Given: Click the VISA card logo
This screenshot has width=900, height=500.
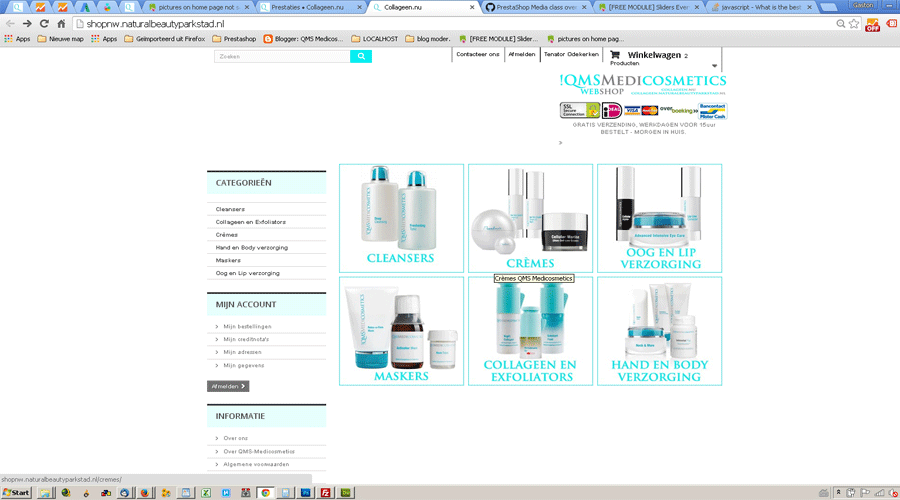Looking at the screenshot, I should pyautogui.click(x=632, y=110).
